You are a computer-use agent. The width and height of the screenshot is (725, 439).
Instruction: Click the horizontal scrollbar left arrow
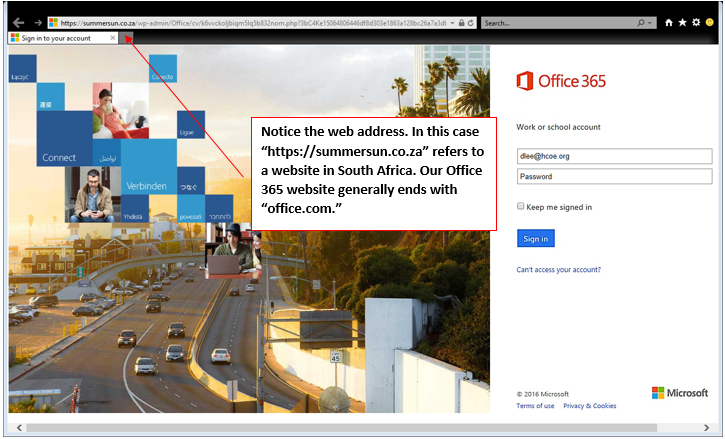(x=19, y=427)
